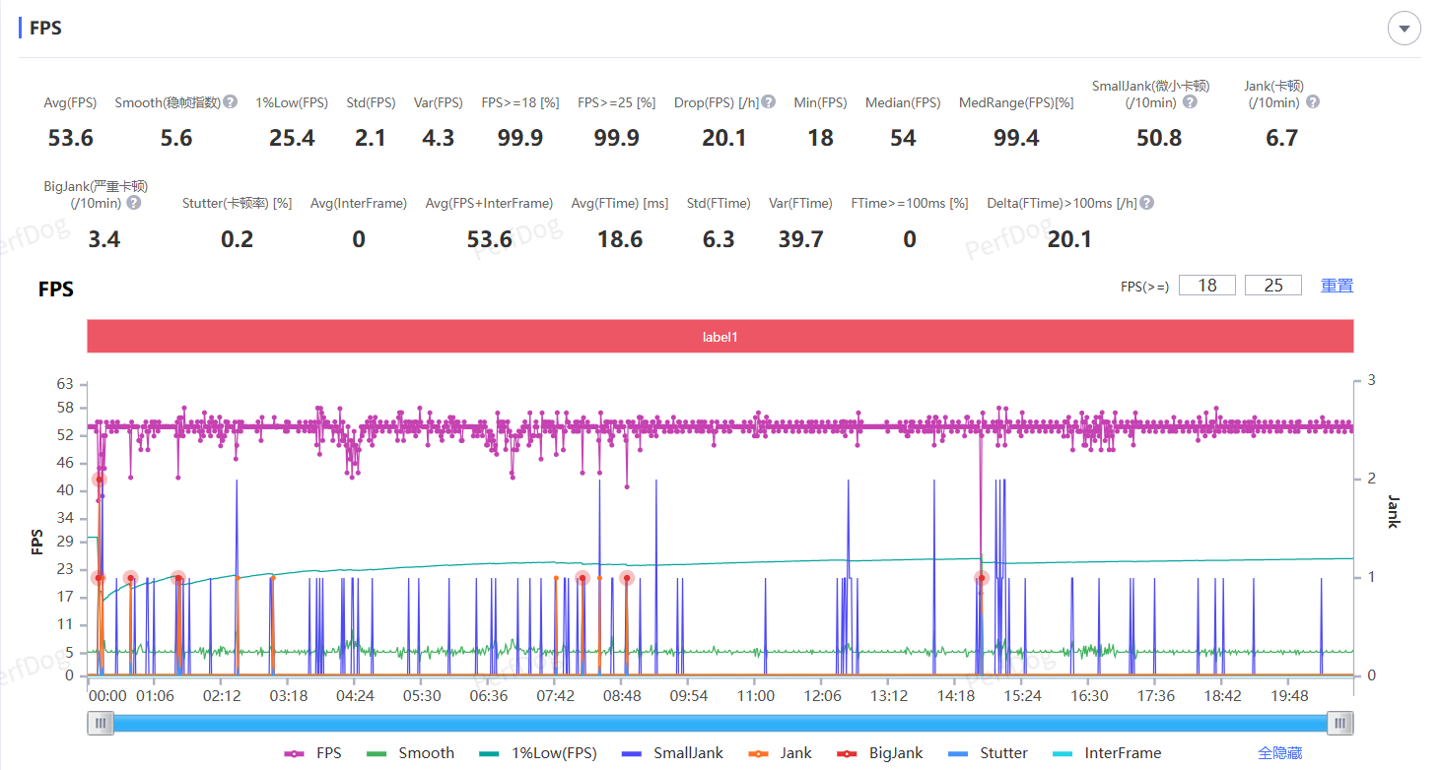The width and height of the screenshot is (1440, 770).
Task: Click the 重置 reset link
Action: tap(1336, 286)
